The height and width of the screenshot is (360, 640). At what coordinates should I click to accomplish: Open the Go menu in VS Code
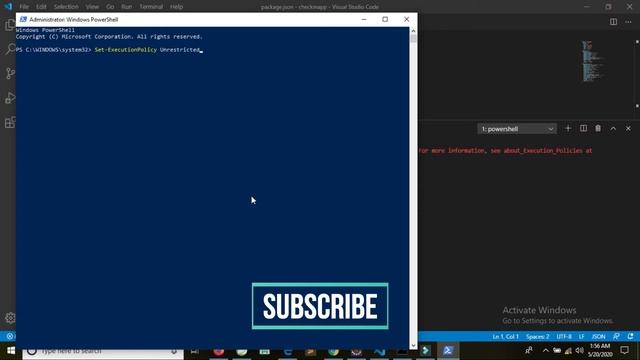(110, 7)
